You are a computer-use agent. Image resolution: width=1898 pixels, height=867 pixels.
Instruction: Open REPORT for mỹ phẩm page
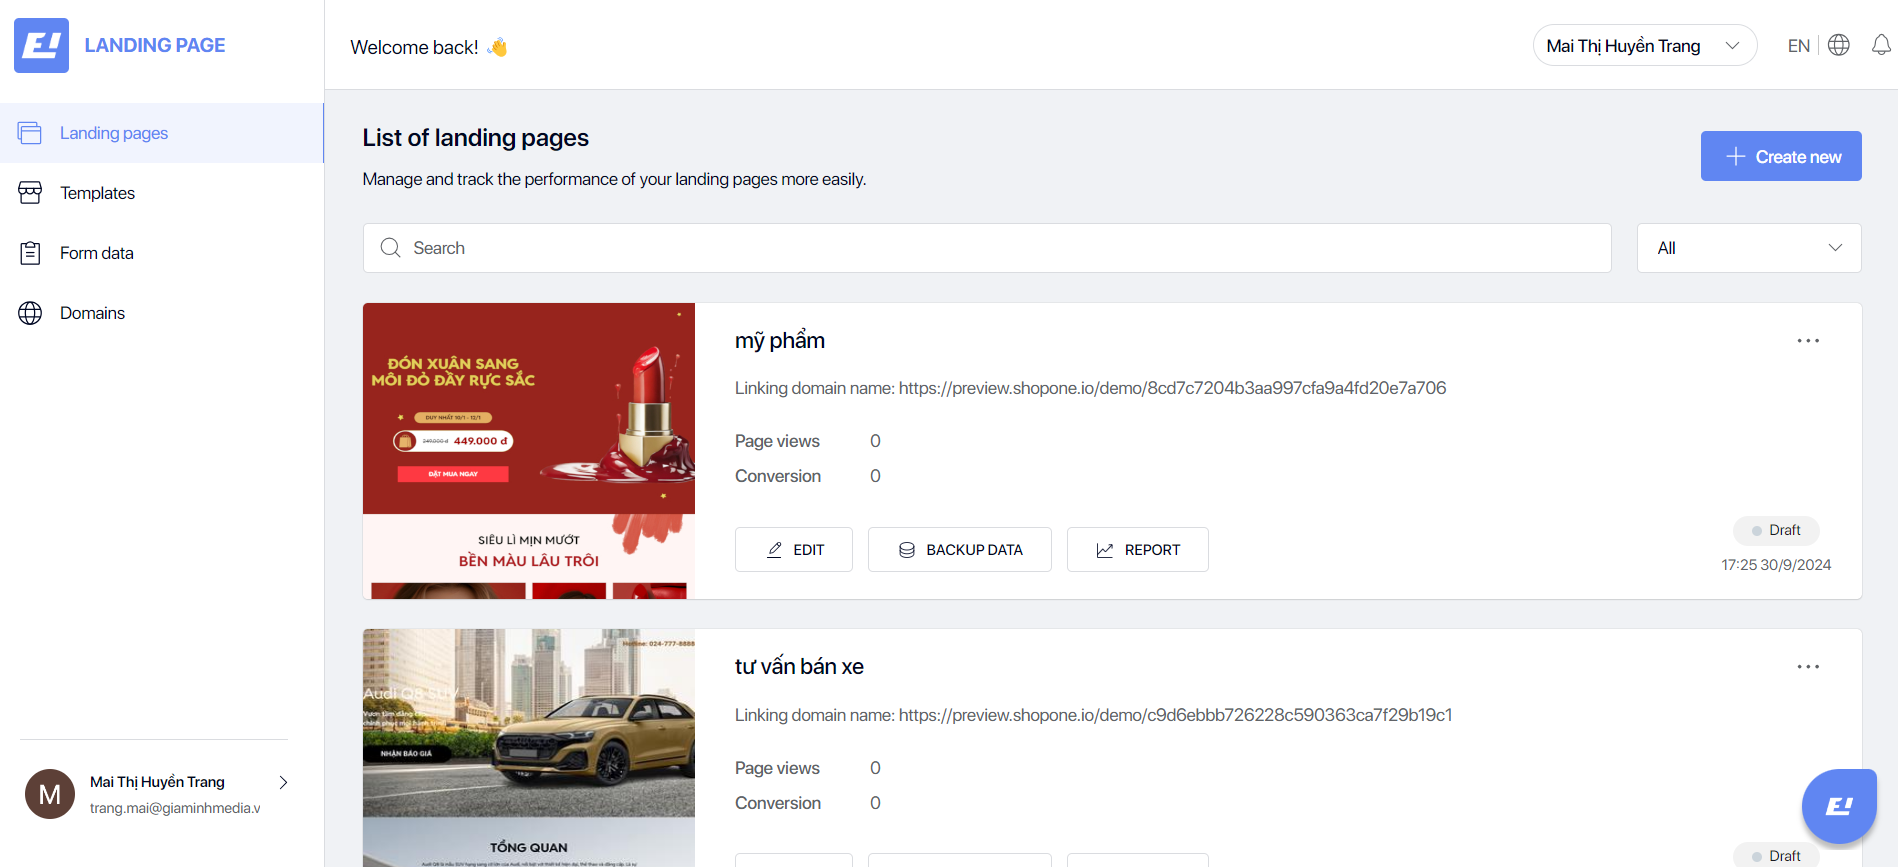tap(1137, 550)
